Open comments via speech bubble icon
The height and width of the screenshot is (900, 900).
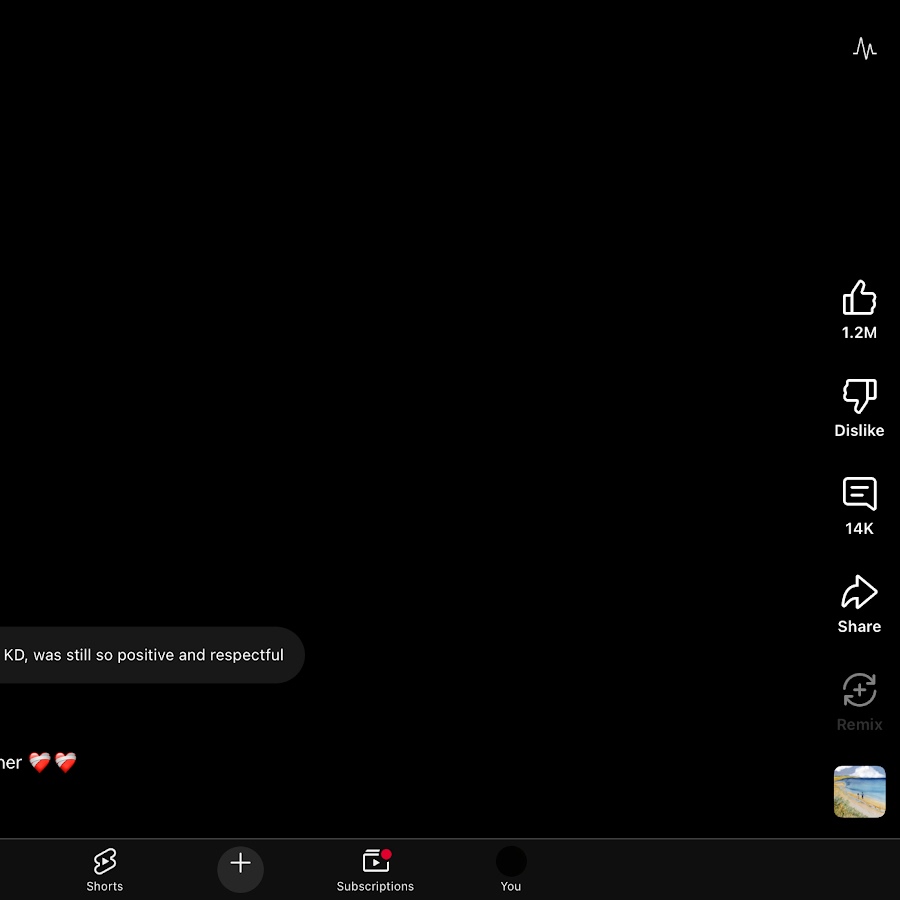pyautogui.click(x=859, y=494)
